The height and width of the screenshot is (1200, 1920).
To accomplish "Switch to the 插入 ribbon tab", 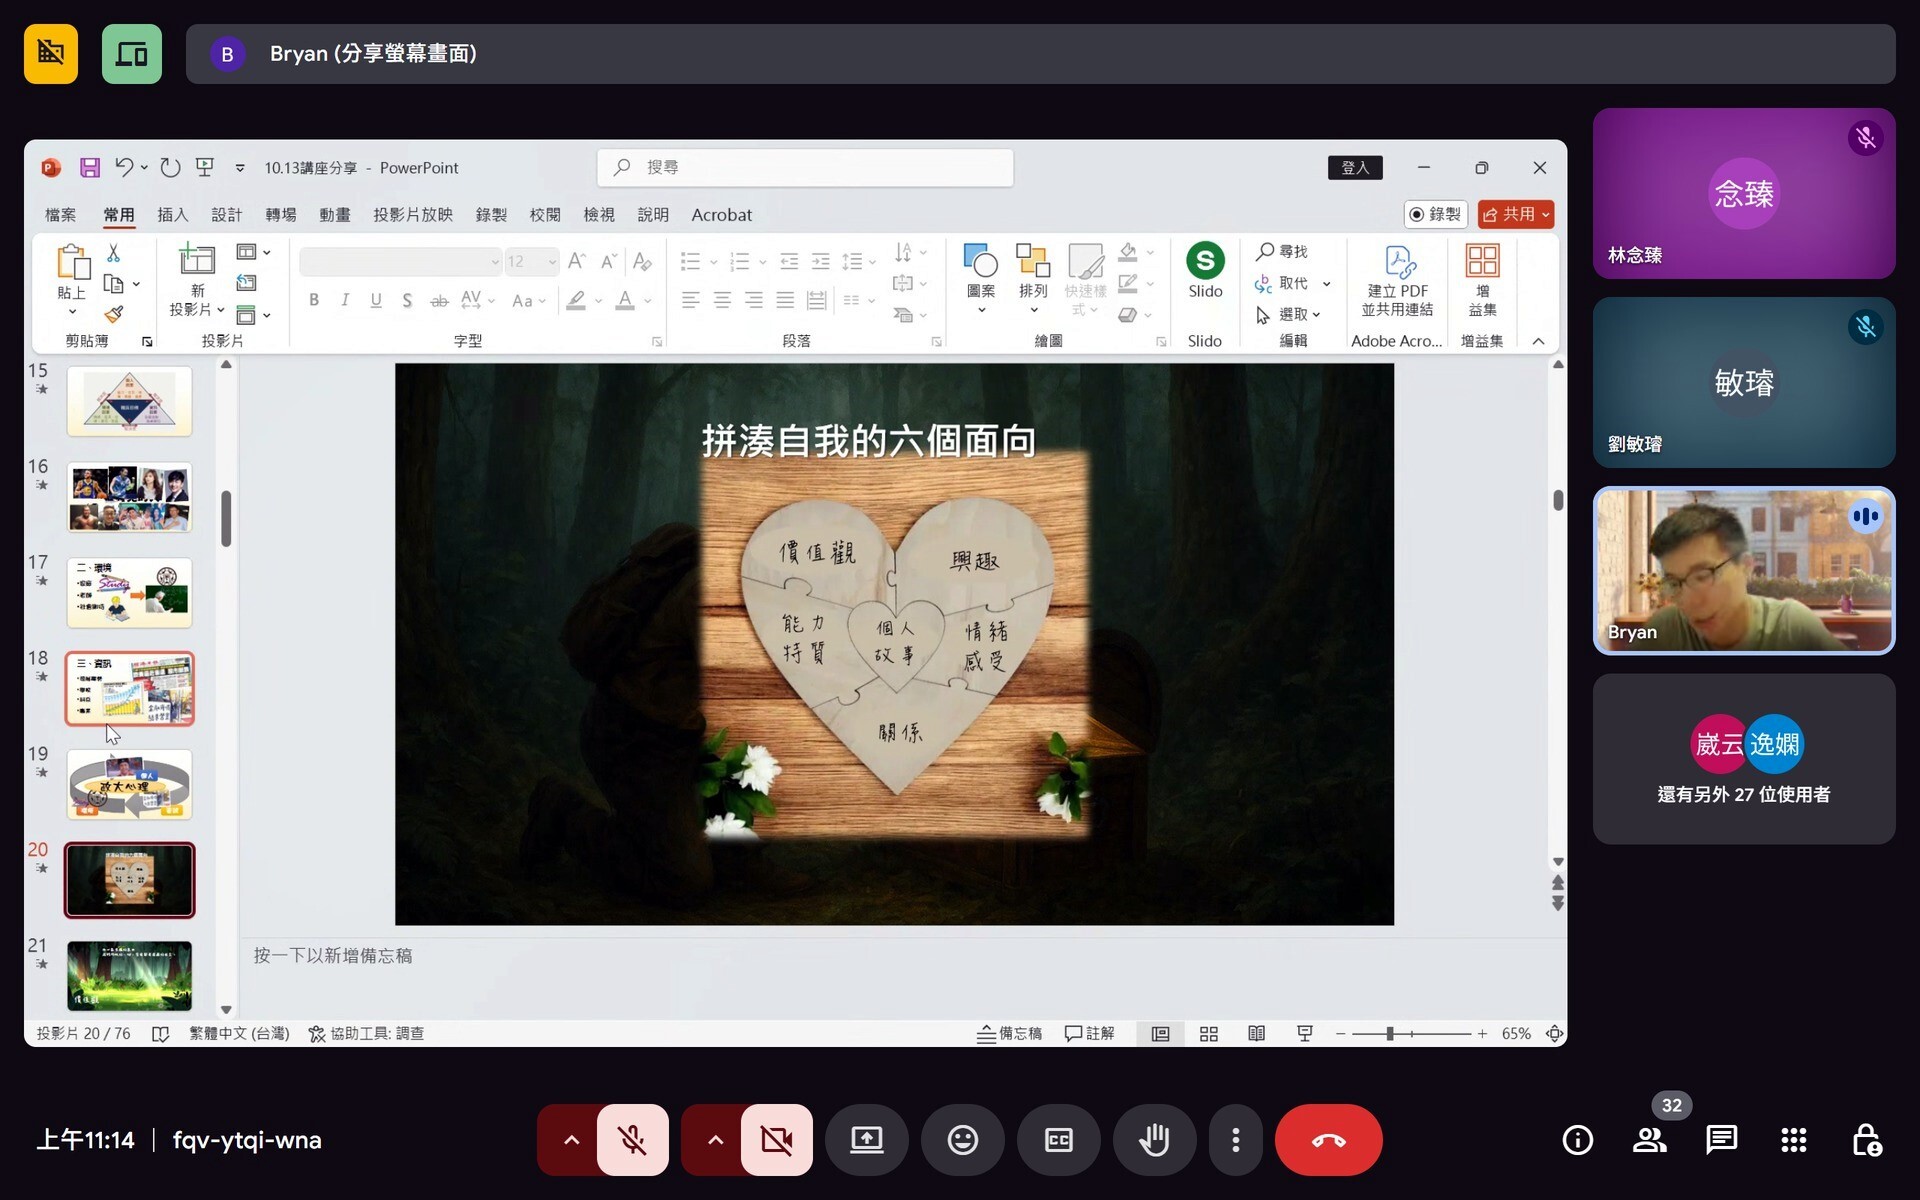I will tap(172, 215).
